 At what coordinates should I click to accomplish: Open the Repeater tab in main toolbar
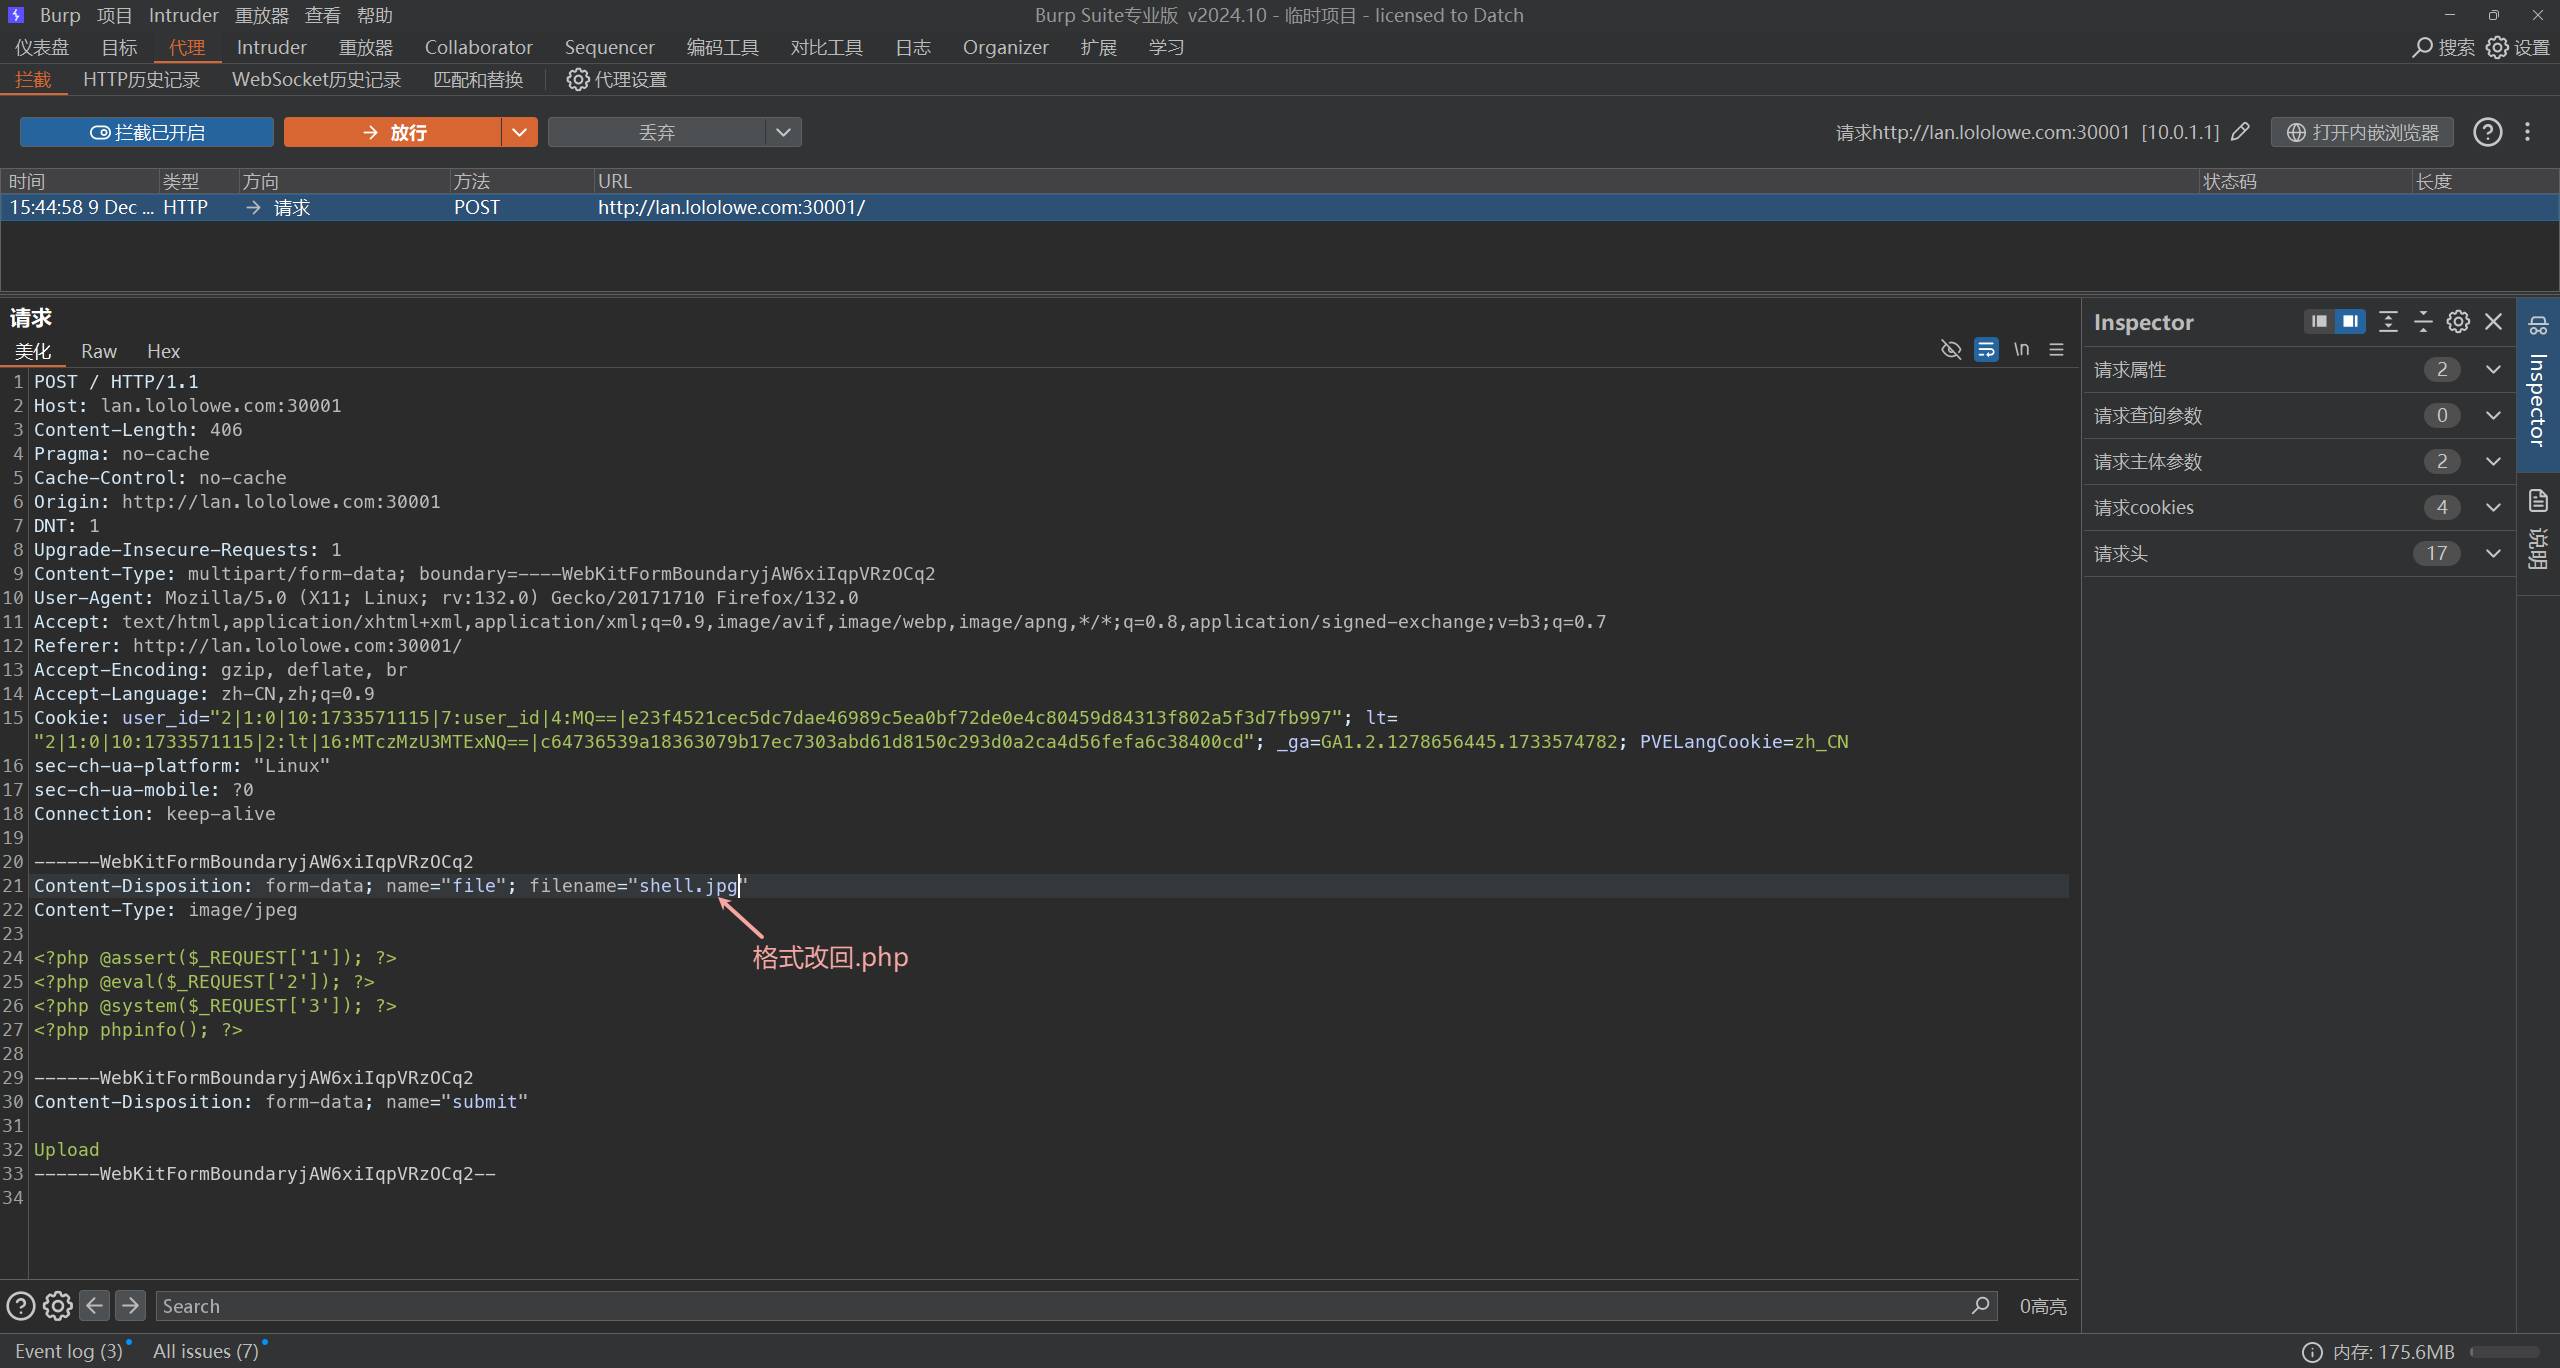pos(365,47)
